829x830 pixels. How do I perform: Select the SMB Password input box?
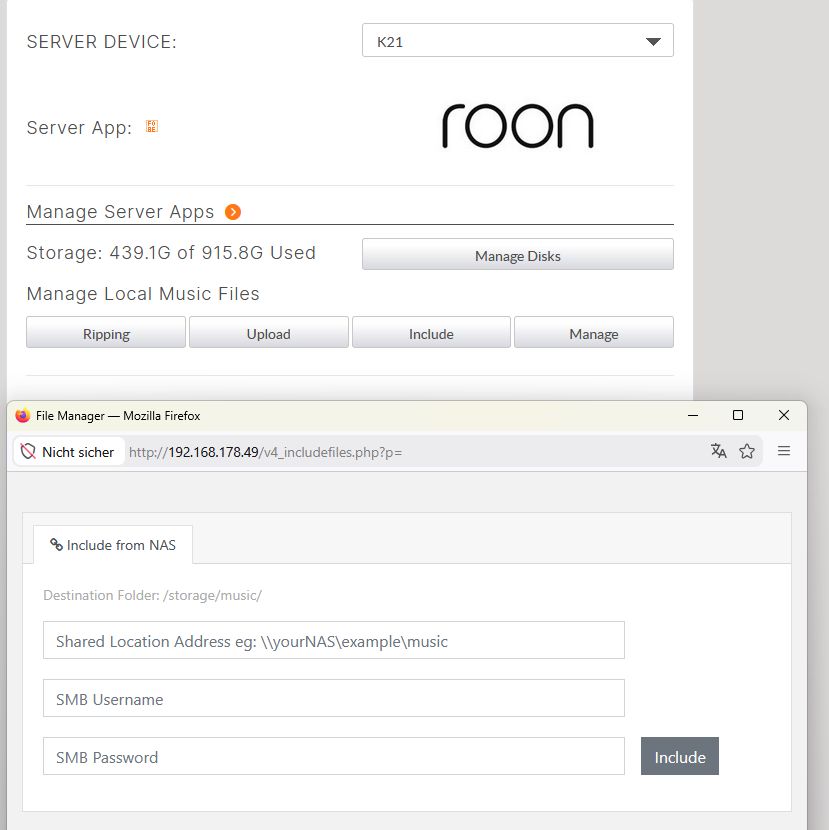point(334,757)
